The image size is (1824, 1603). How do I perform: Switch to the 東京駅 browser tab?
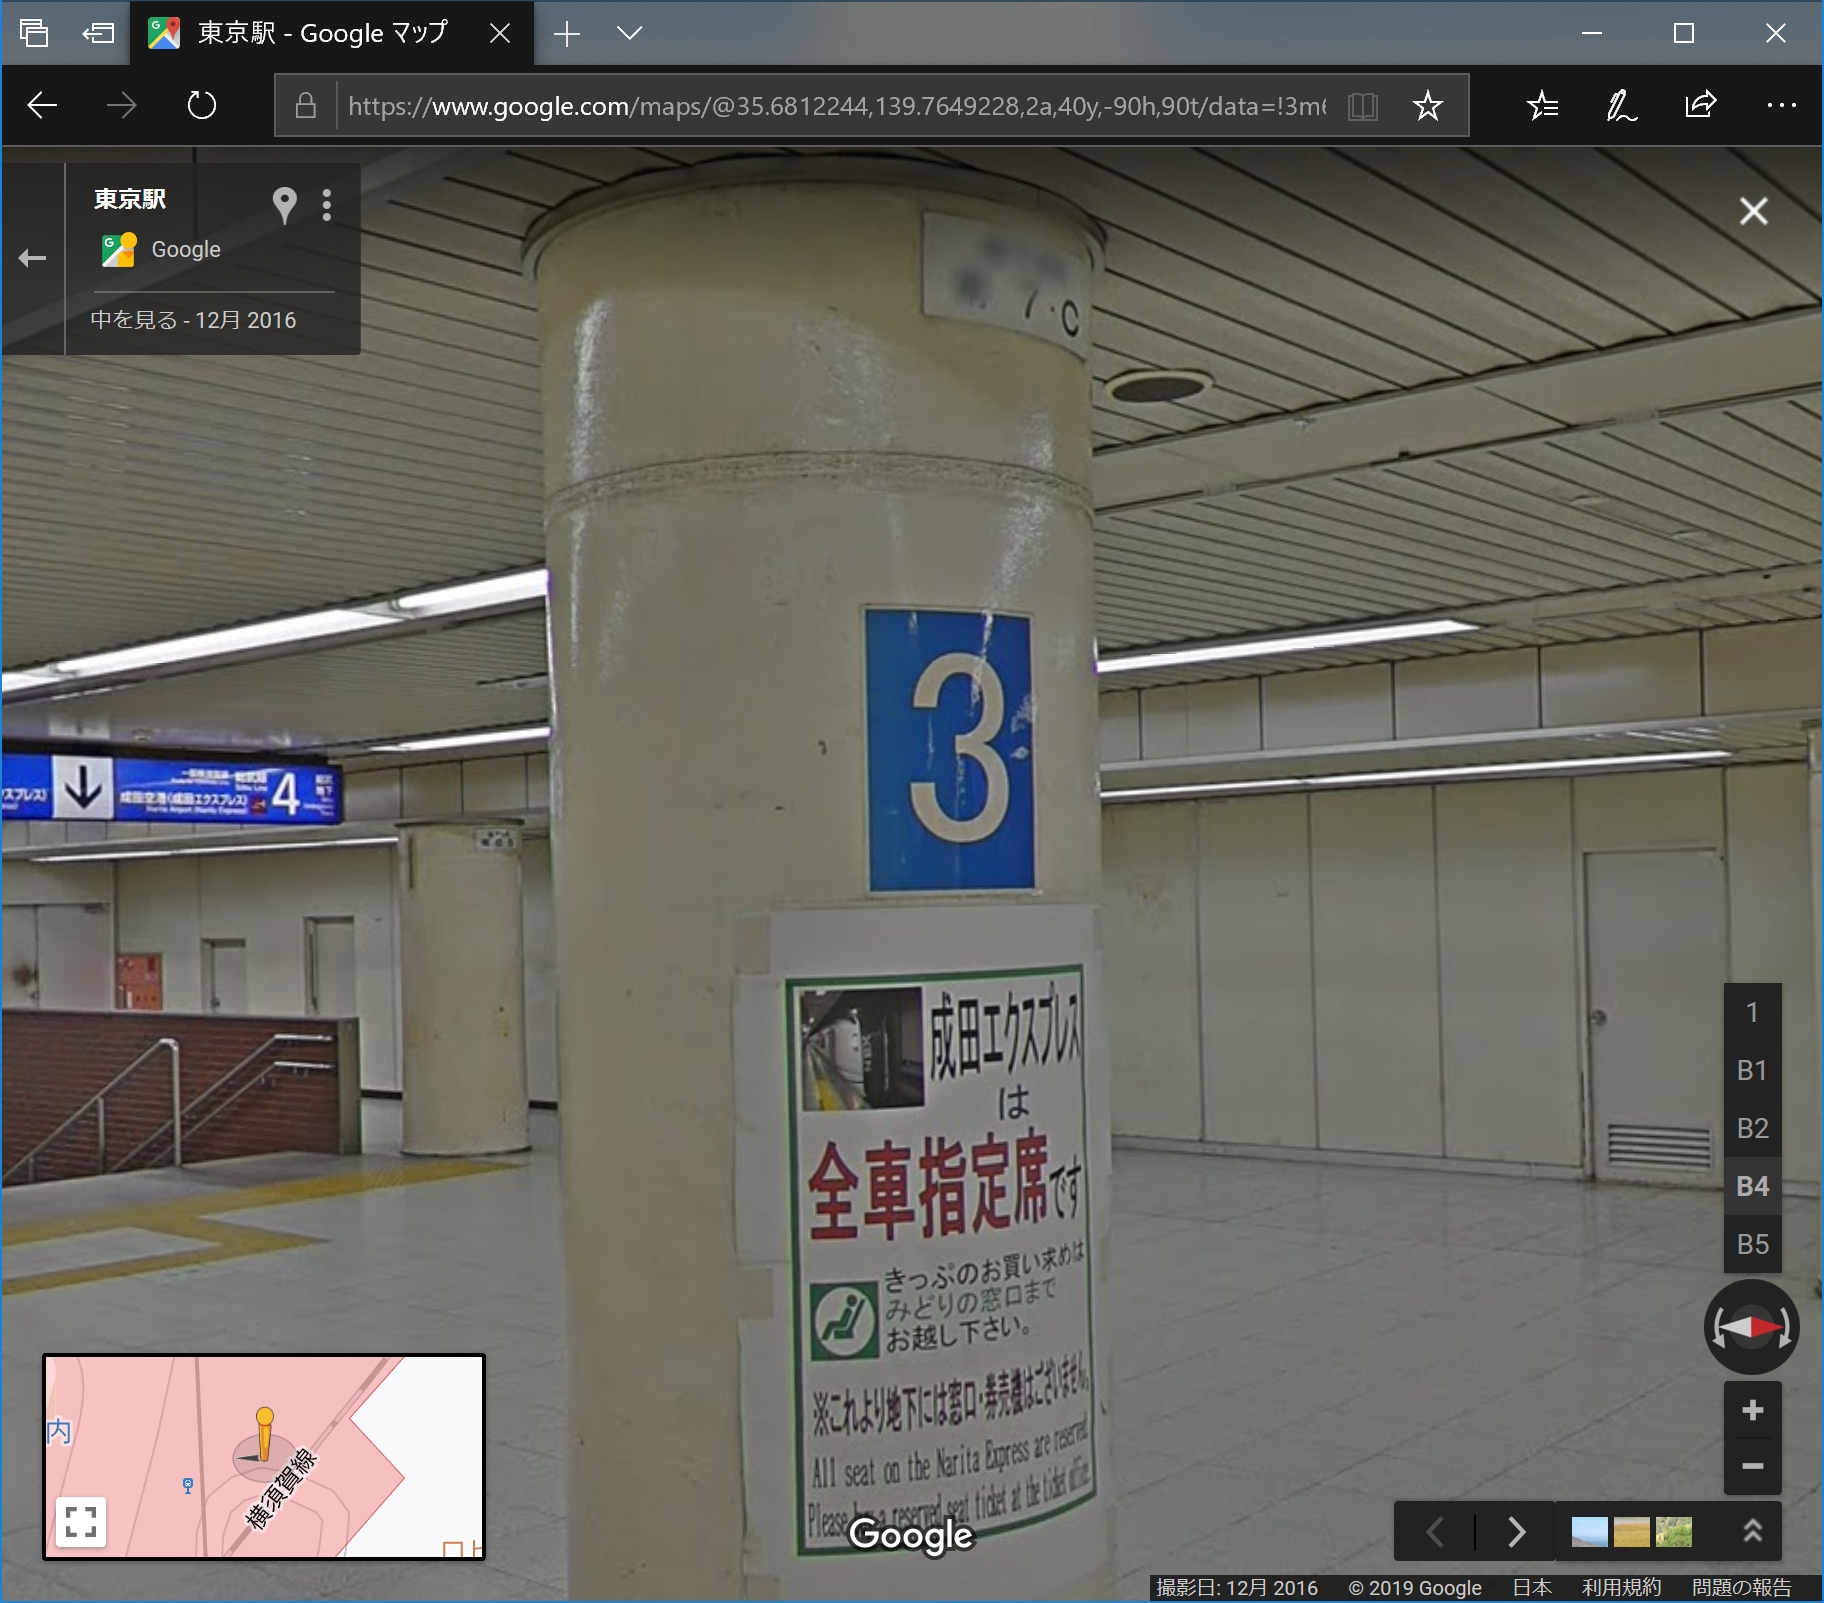pyautogui.click(x=320, y=33)
